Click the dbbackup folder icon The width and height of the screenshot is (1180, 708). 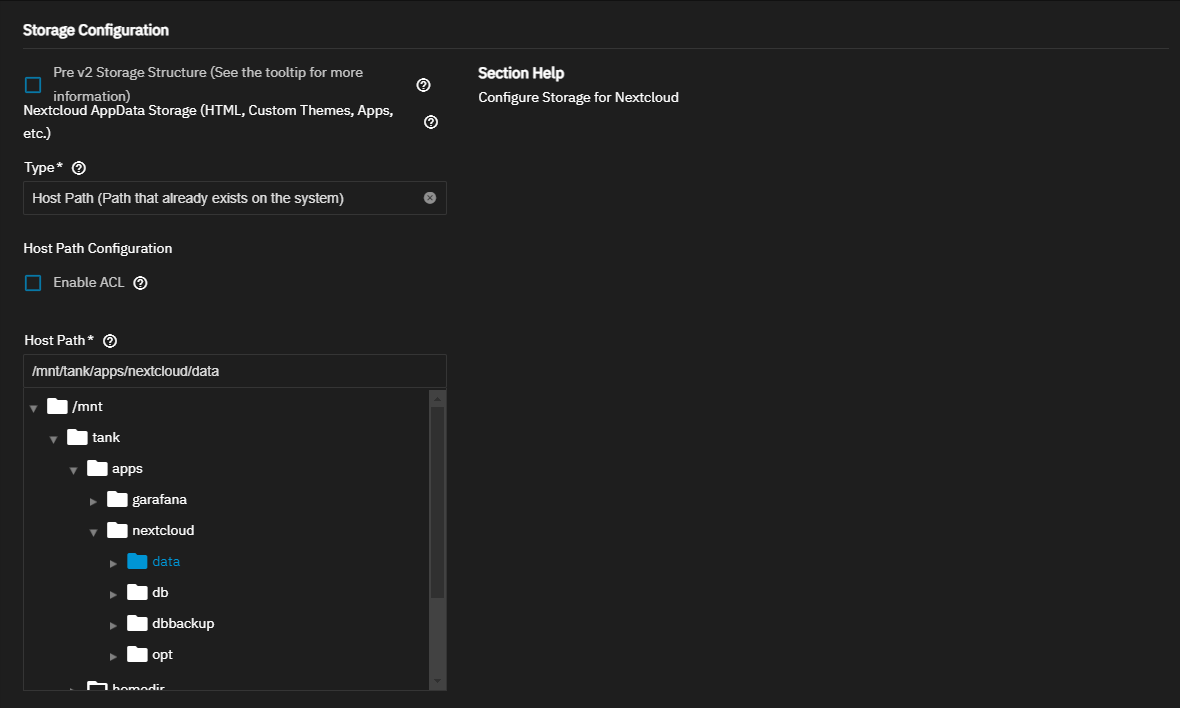click(x=137, y=623)
